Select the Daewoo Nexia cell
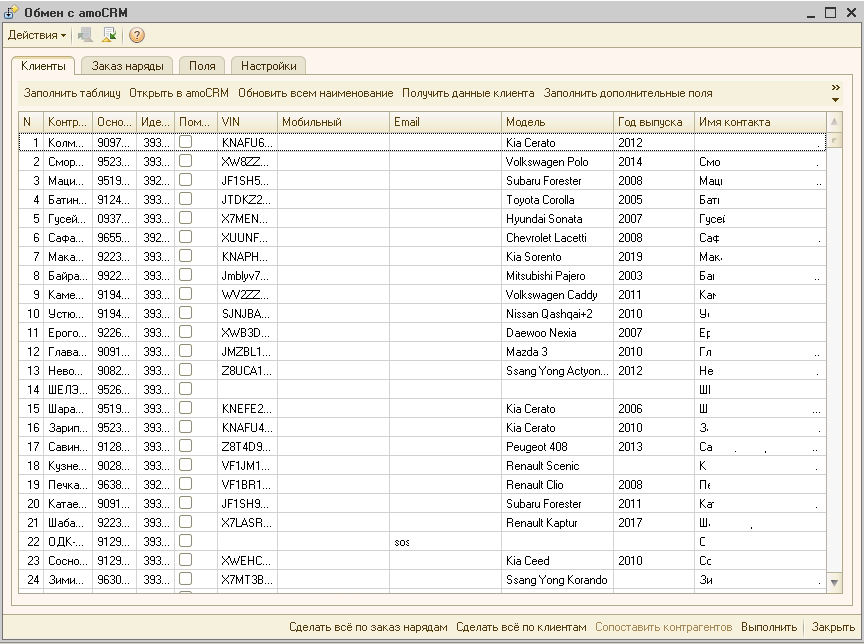 (557, 333)
